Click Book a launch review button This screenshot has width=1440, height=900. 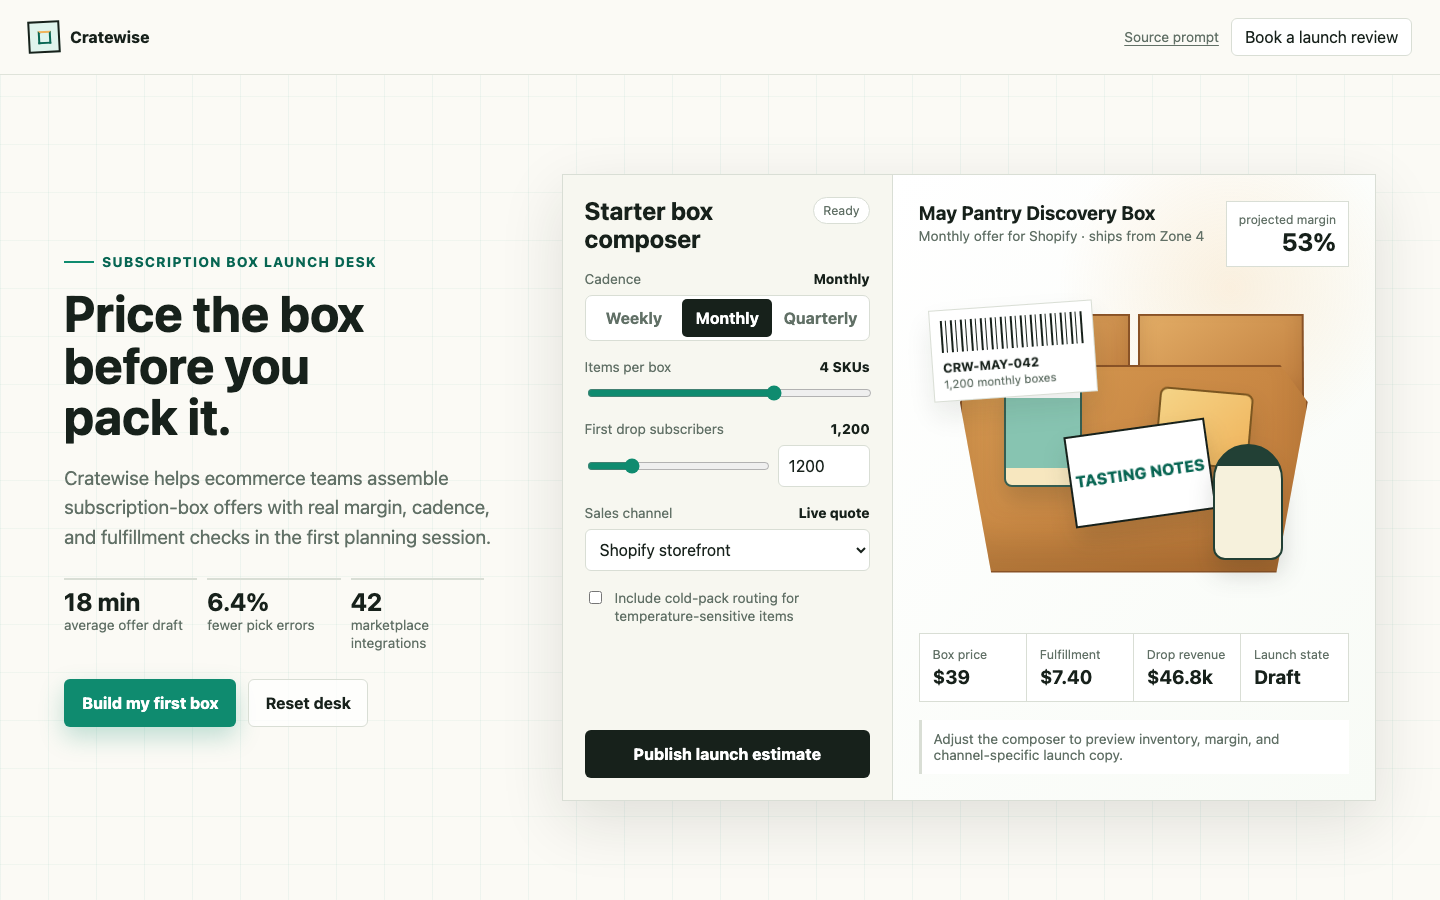[1321, 37]
